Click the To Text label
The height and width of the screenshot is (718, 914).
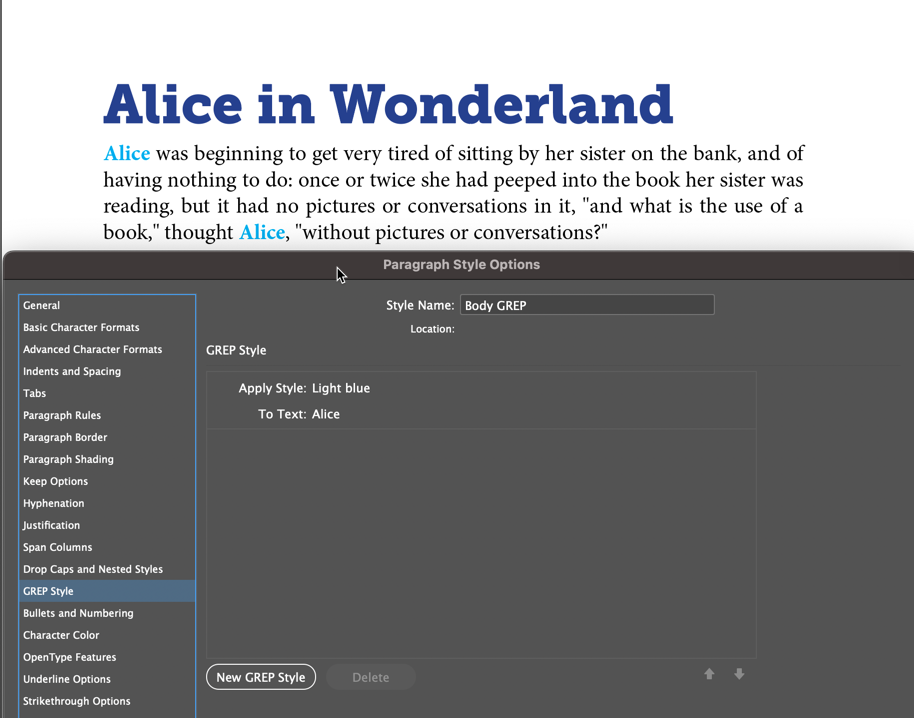pos(282,414)
